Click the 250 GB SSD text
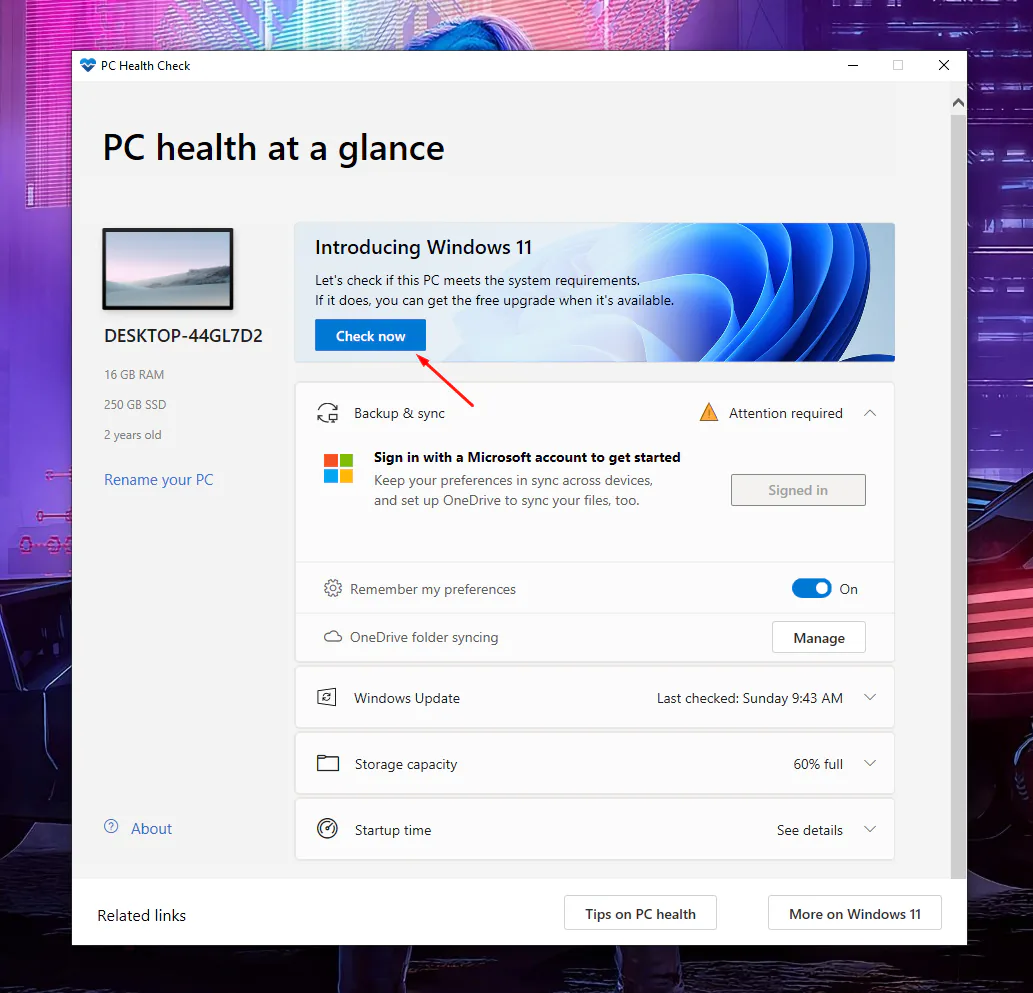The image size is (1033, 993). (135, 405)
